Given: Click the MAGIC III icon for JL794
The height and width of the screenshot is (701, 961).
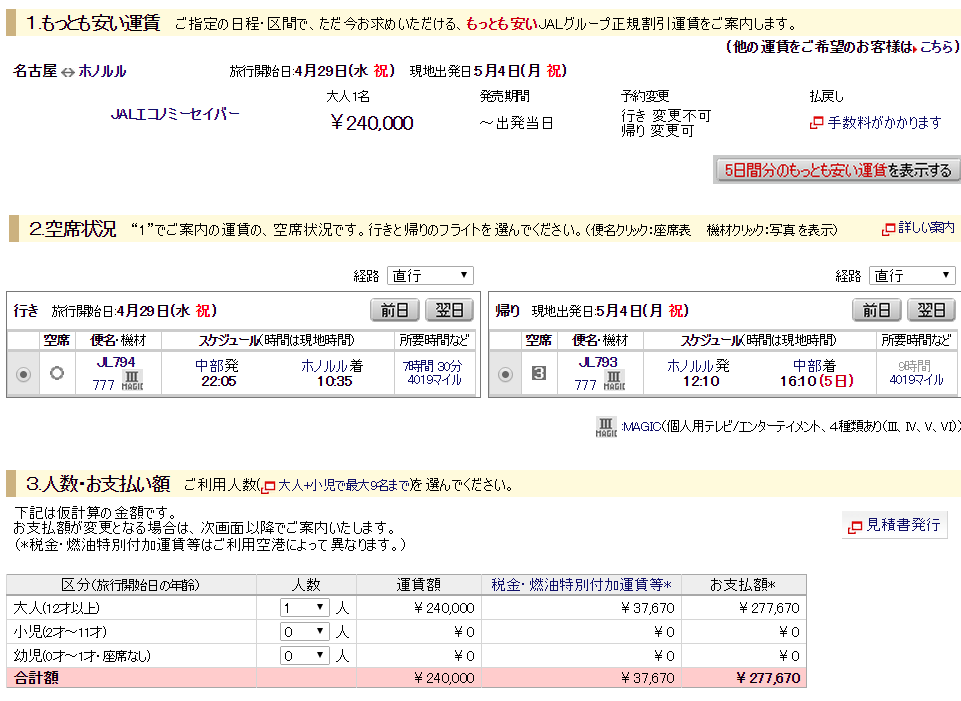Looking at the screenshot, I should coord(132,381).
